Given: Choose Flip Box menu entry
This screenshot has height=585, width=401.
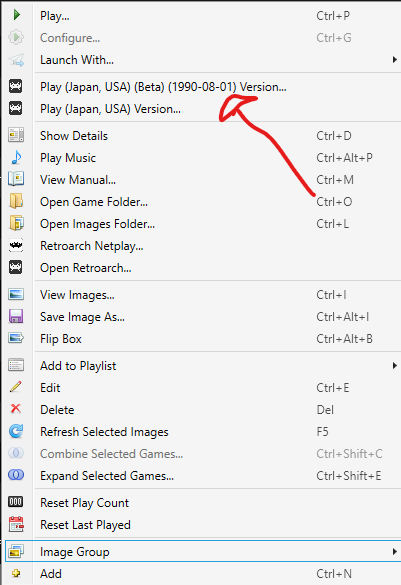Looking at the screenshot, I should pyautogui.click(x=61, y=339).
